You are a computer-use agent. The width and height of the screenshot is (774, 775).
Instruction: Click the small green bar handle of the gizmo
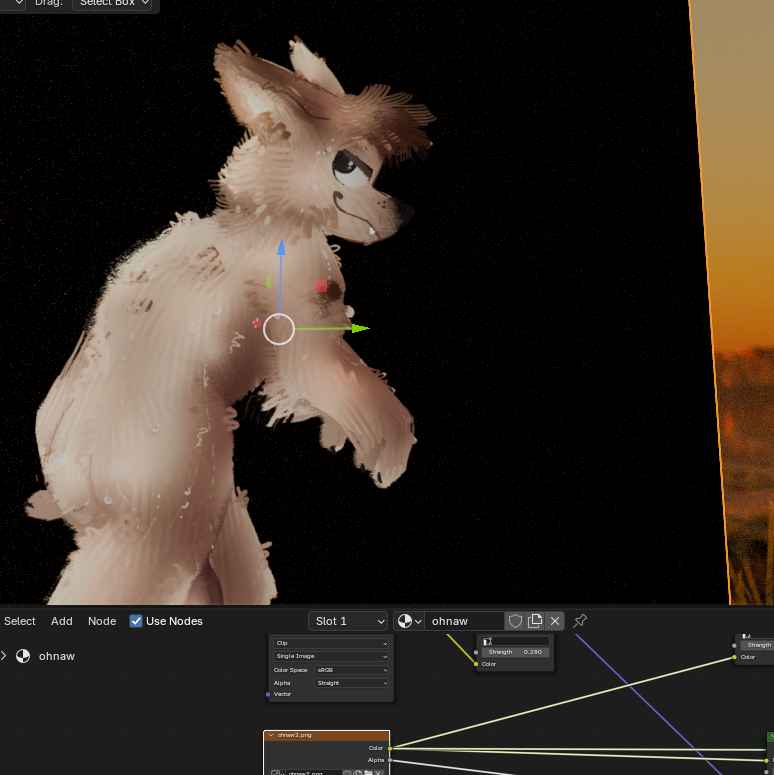click(268, 282)
